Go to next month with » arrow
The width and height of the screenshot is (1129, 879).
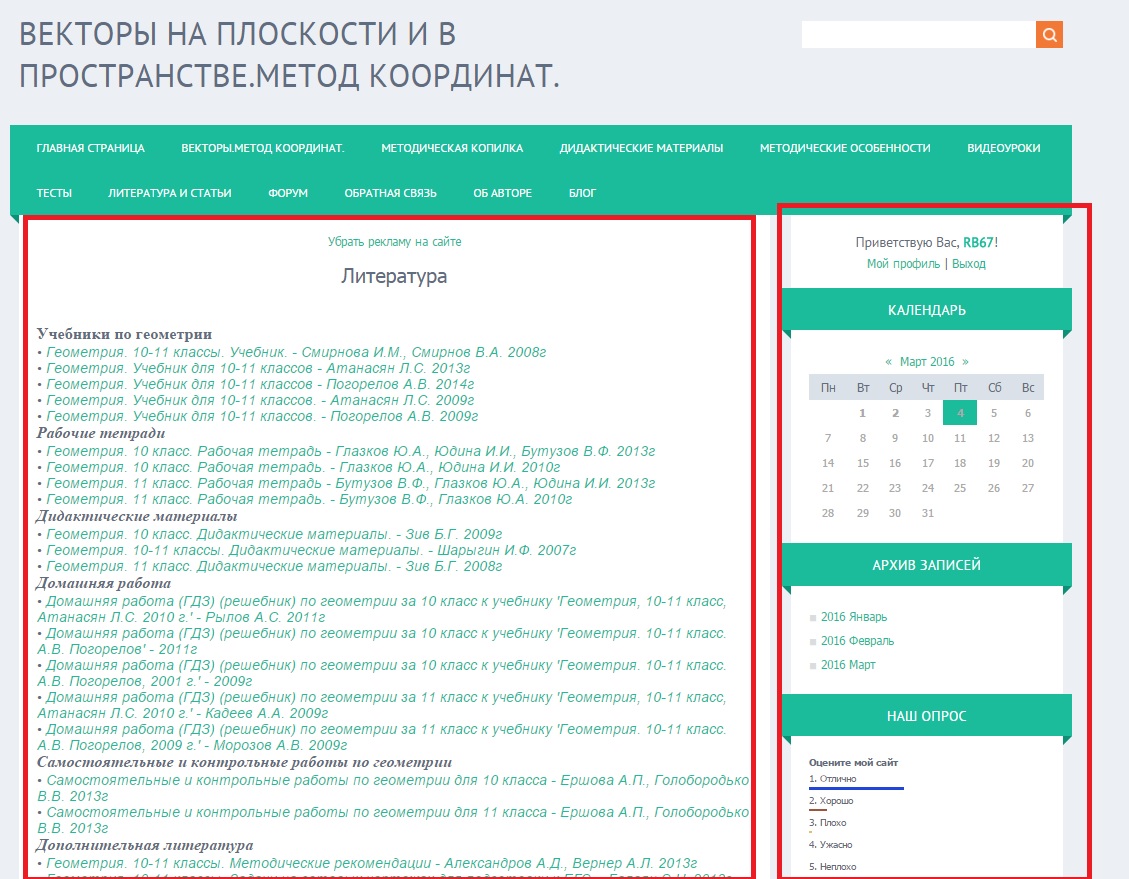[965, 361]
